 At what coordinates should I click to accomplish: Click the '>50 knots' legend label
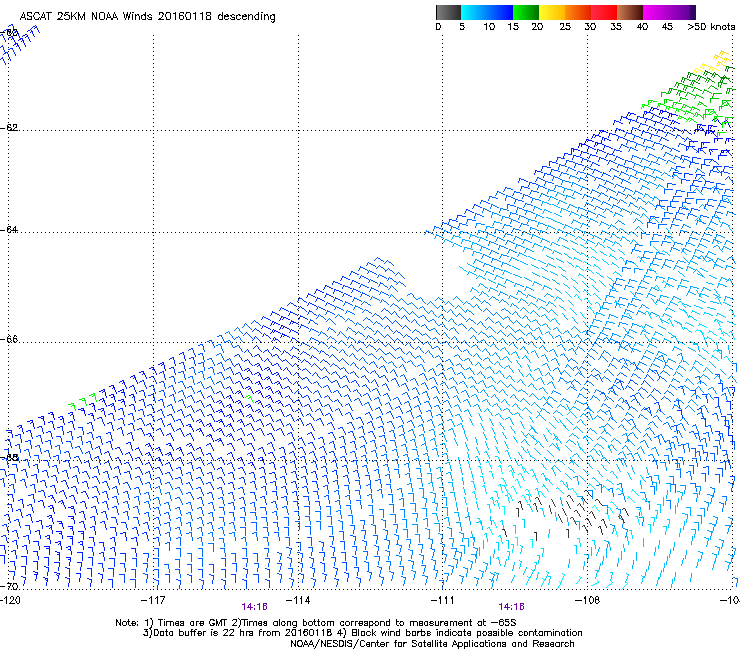[x=711, y=26]
